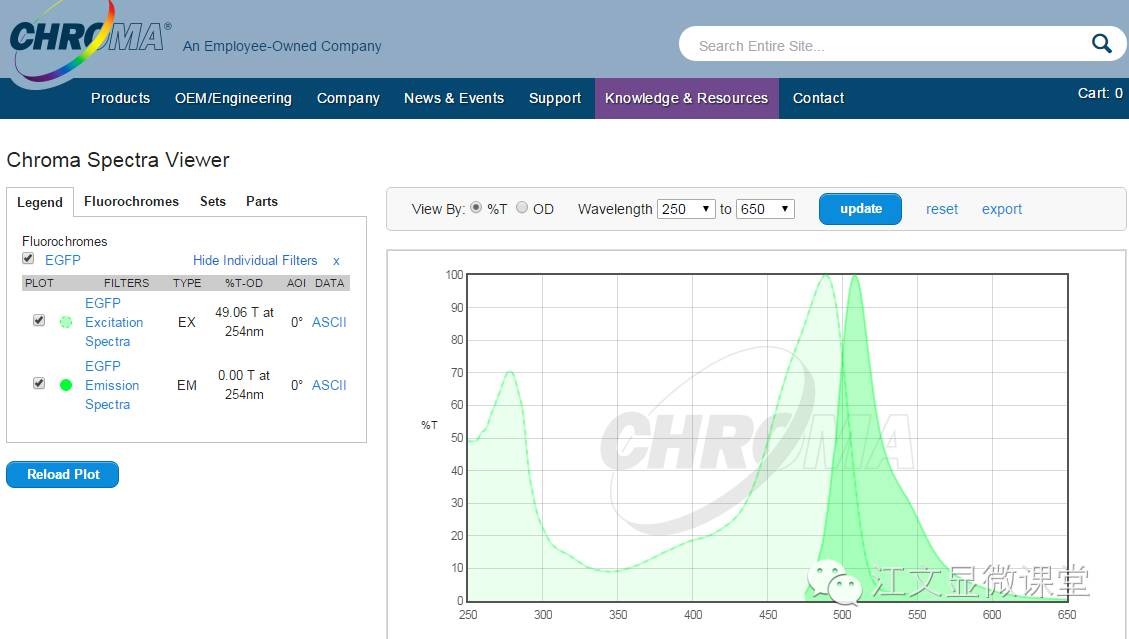1129x639 pixels.
Task: Open the EGFP Emission Spectra link
Action: click(x=112, y=385)
